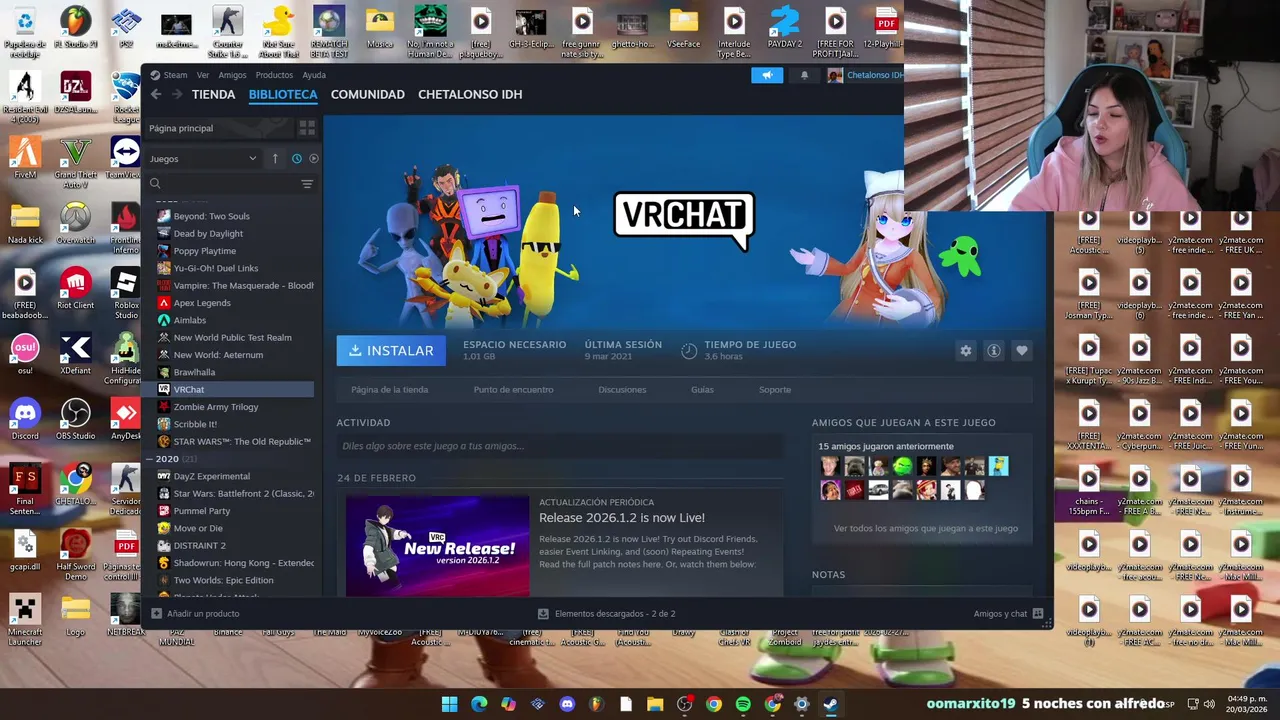
Task: Open PAYDAY 2 desktop shortcut
Action: click(785, 27)
